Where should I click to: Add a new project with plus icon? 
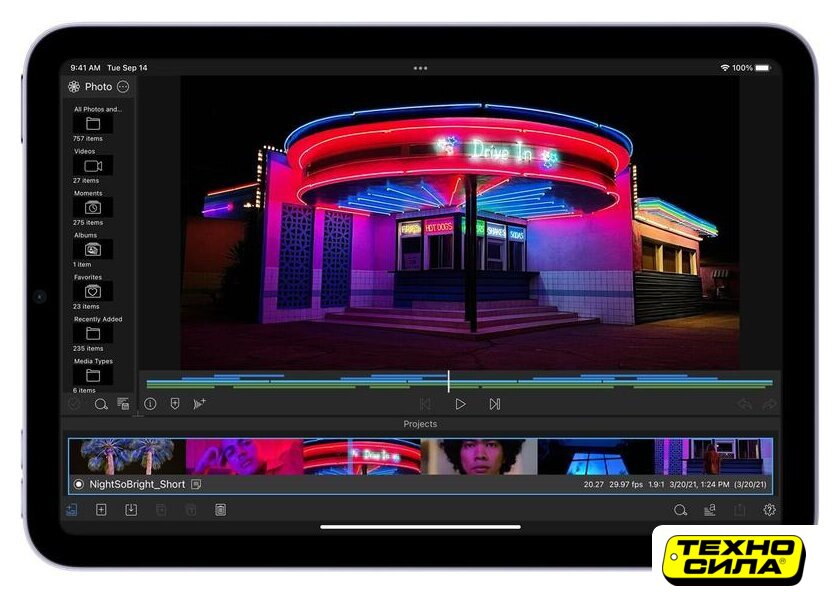coord(101,510)
